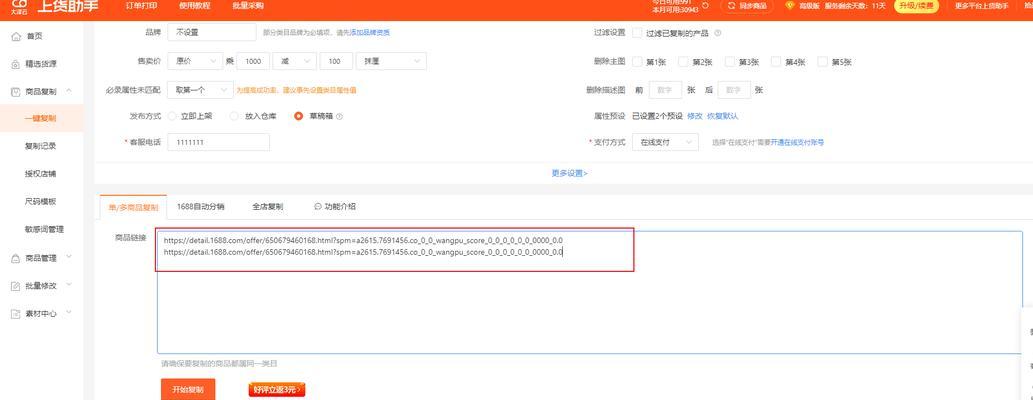Check the 第1张 delete main image box
Viewport: 1033px width, 400px height.
point(637,61)
